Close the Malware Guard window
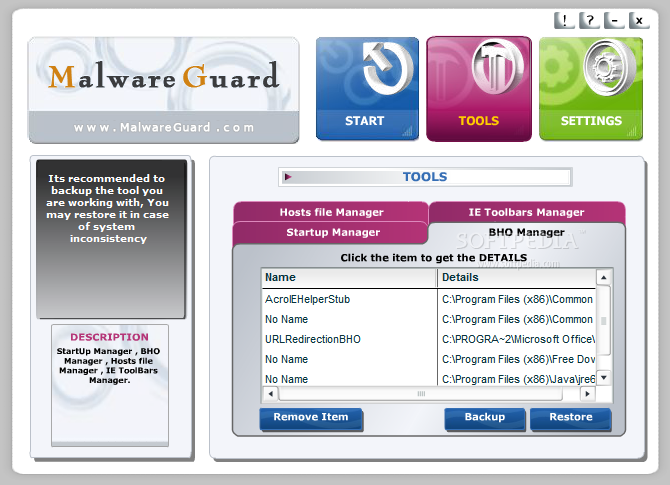 pyautogui.click(x=639, y=20)
